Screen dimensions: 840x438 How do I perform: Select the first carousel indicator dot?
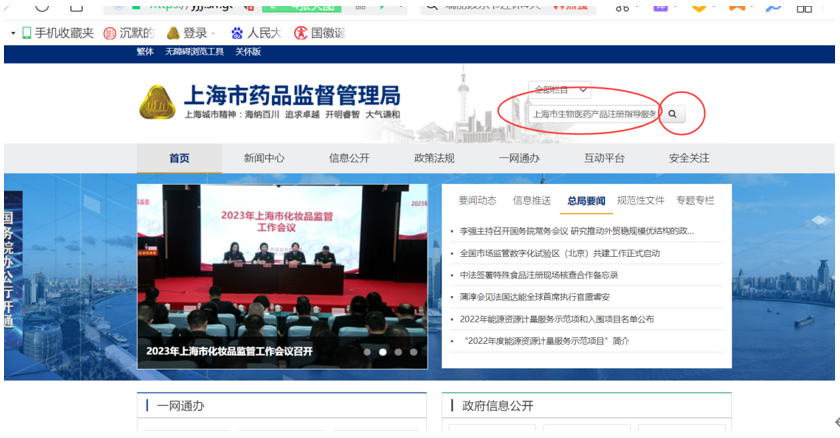[367, 352]
